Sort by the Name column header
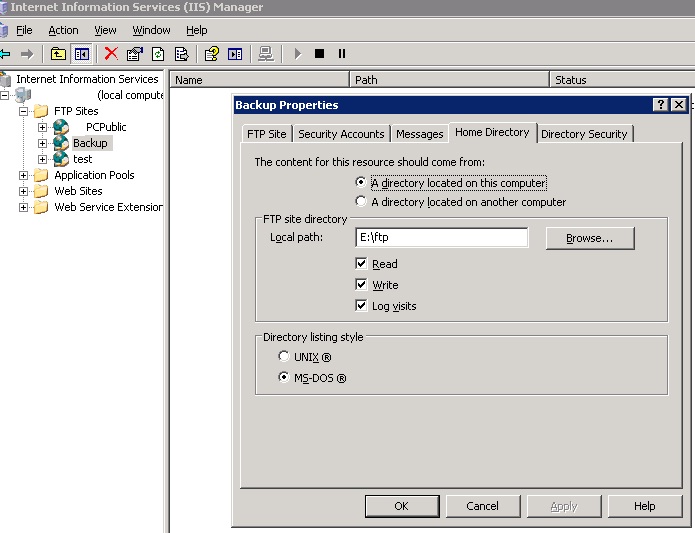The image size is (695, 533). [260, 80]
